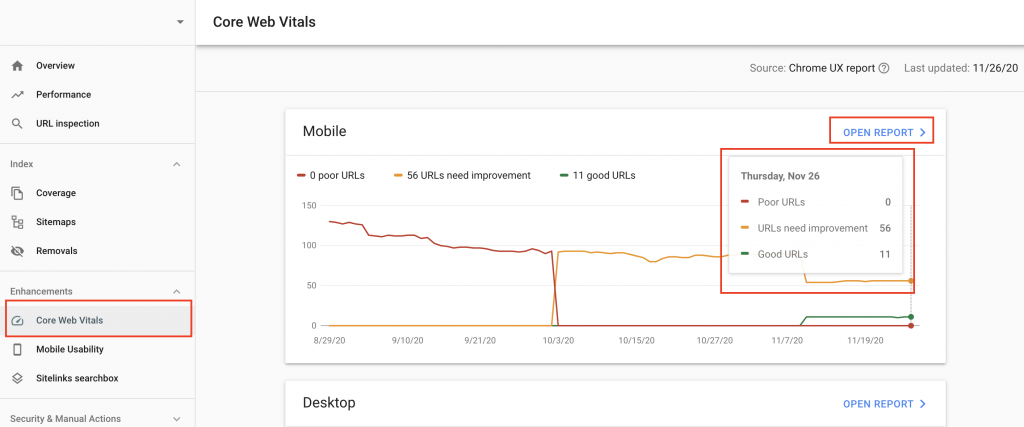Viewport: 1024px width, 427px height.
Task: Click the Sitemaps tree icon
Action: coord(18,222)
